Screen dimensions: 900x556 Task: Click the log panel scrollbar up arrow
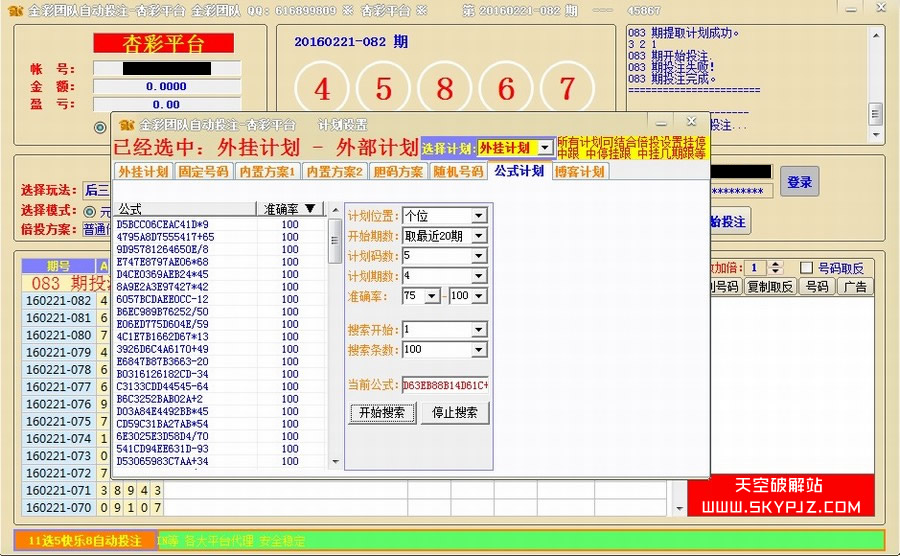pos(876,36)
